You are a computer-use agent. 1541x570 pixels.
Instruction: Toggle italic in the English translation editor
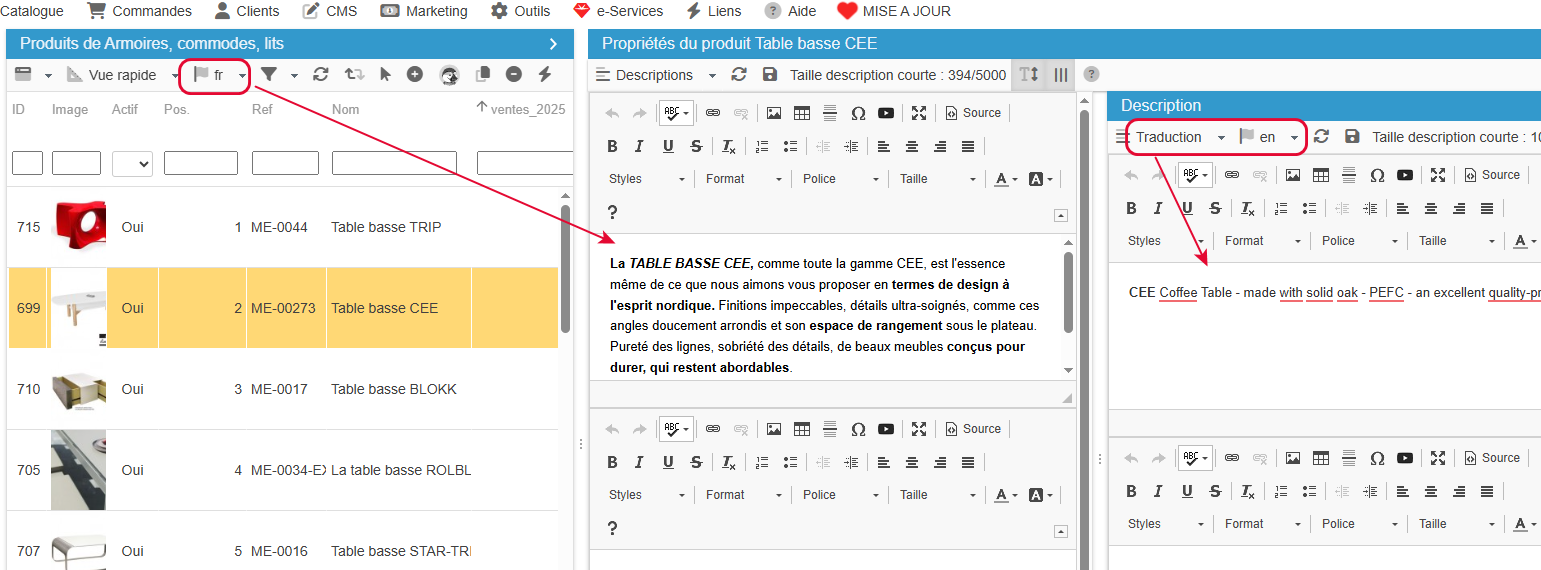click(x=1158, y=209)
